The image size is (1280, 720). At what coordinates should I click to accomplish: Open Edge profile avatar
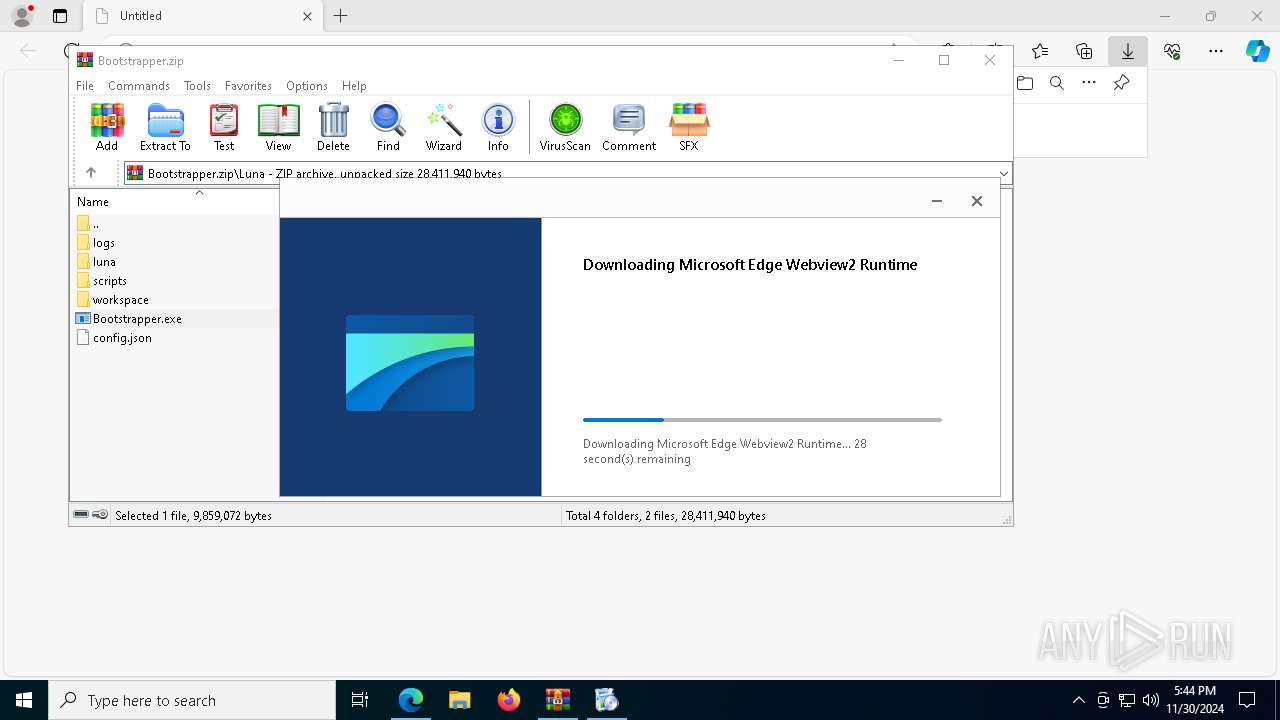pos(21,16)
